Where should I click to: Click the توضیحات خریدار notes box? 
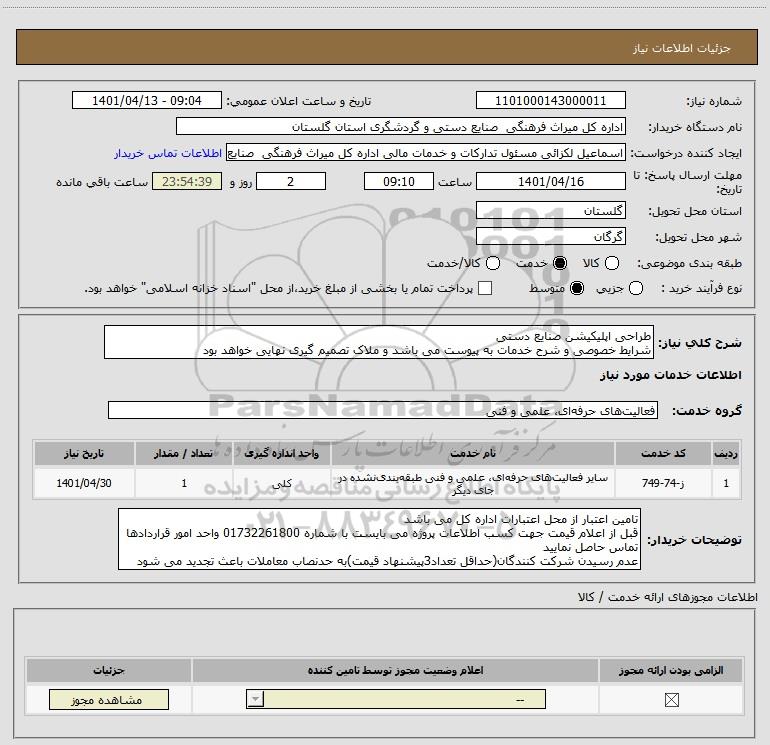pos(379,539)
